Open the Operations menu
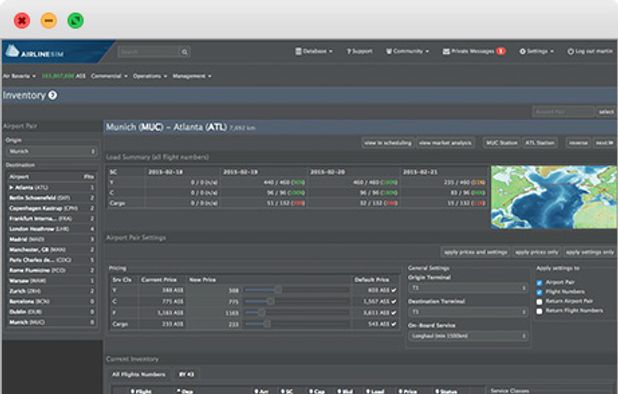618x394 pixels. (150, 76)
